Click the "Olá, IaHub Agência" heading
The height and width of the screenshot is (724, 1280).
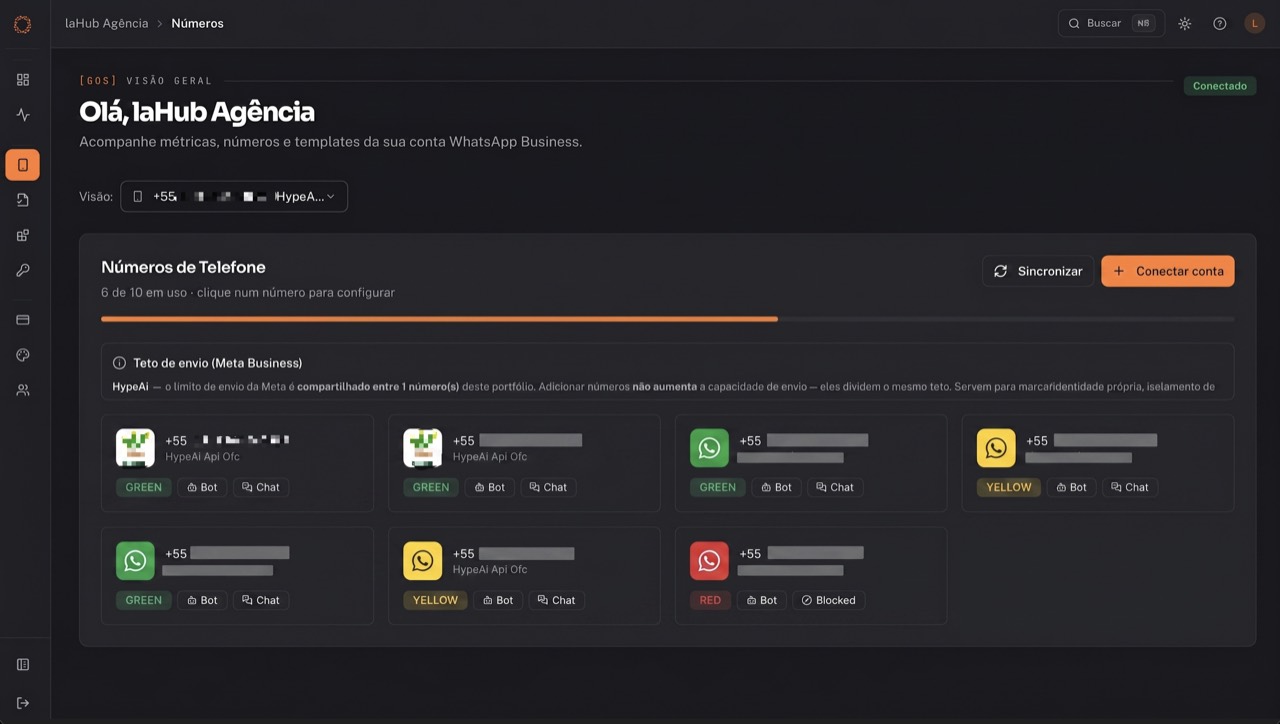click(197, 111)
